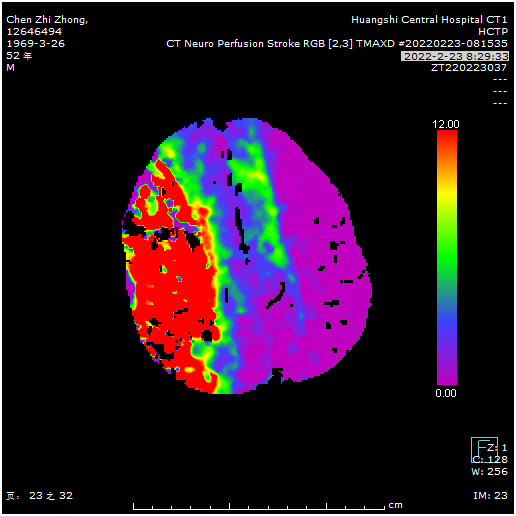Click the birth date 1969-3-26
The height and width of the screenshot is (516, 516).
tap(35, 44)
